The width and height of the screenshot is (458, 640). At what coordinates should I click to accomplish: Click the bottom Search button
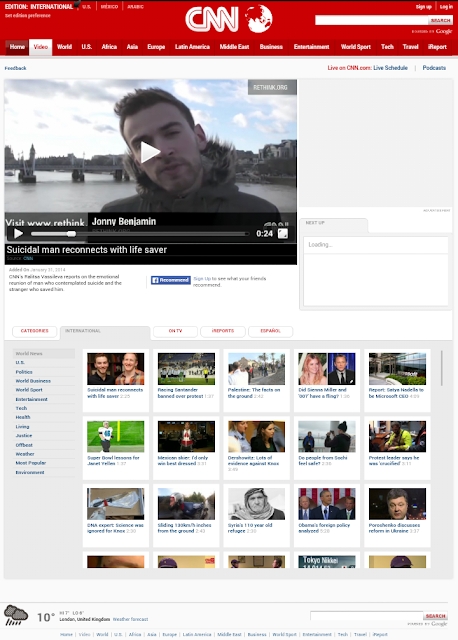click(x=436, y=616)
